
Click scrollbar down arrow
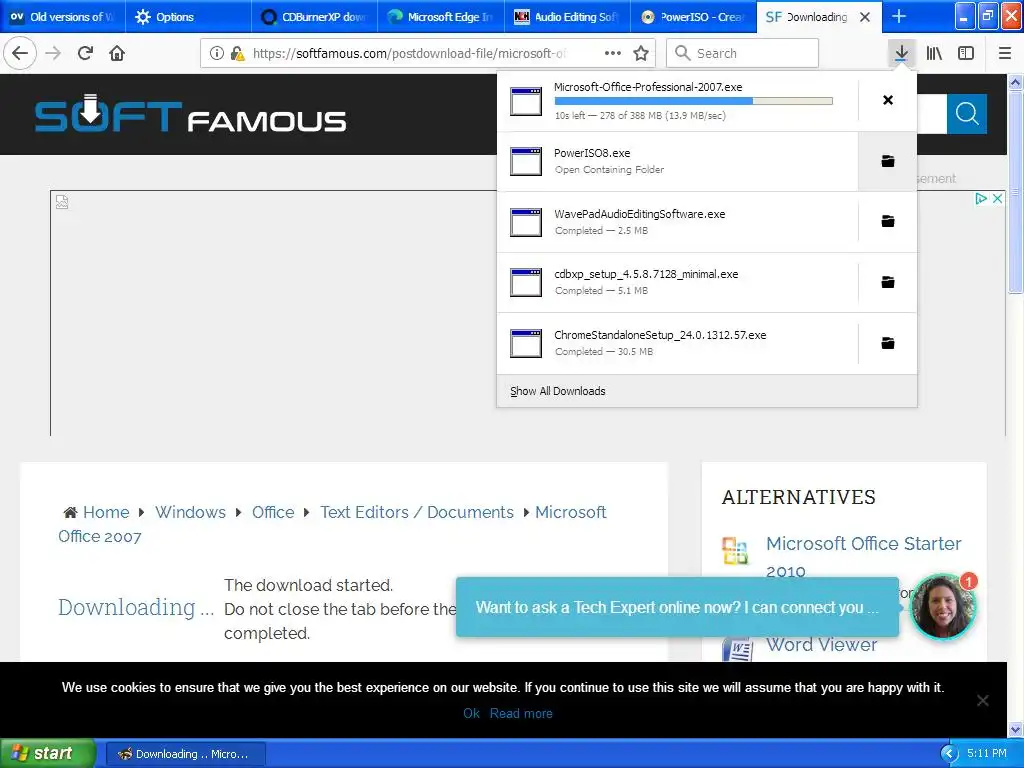pyautogui.click(x=1015, y=729)
